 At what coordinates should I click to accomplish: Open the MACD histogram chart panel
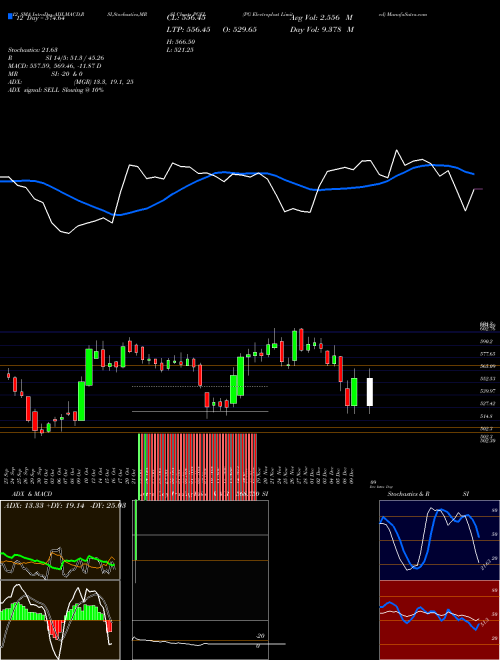[x=60, y=620]
